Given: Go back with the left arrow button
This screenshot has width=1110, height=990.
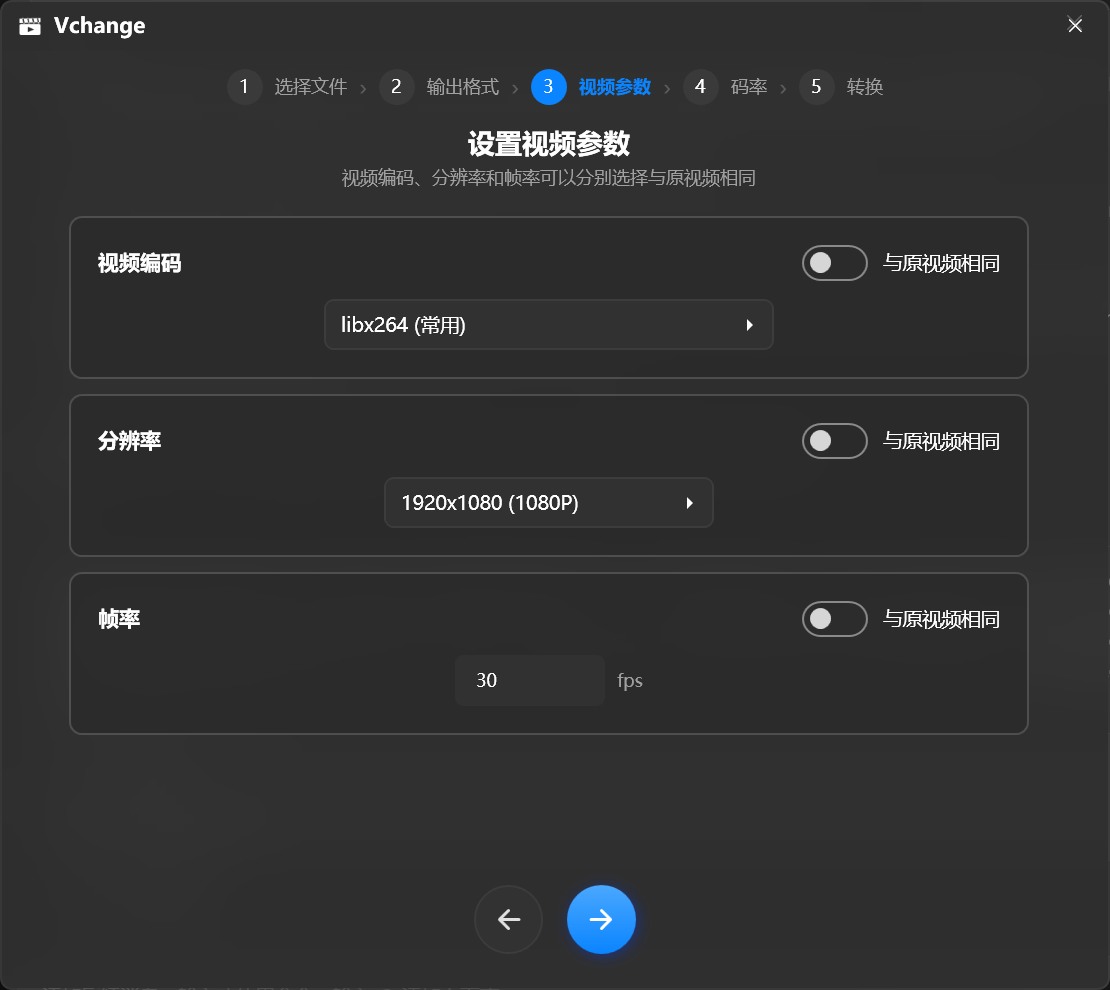Looking at the screenshot, I should point(508,919).
